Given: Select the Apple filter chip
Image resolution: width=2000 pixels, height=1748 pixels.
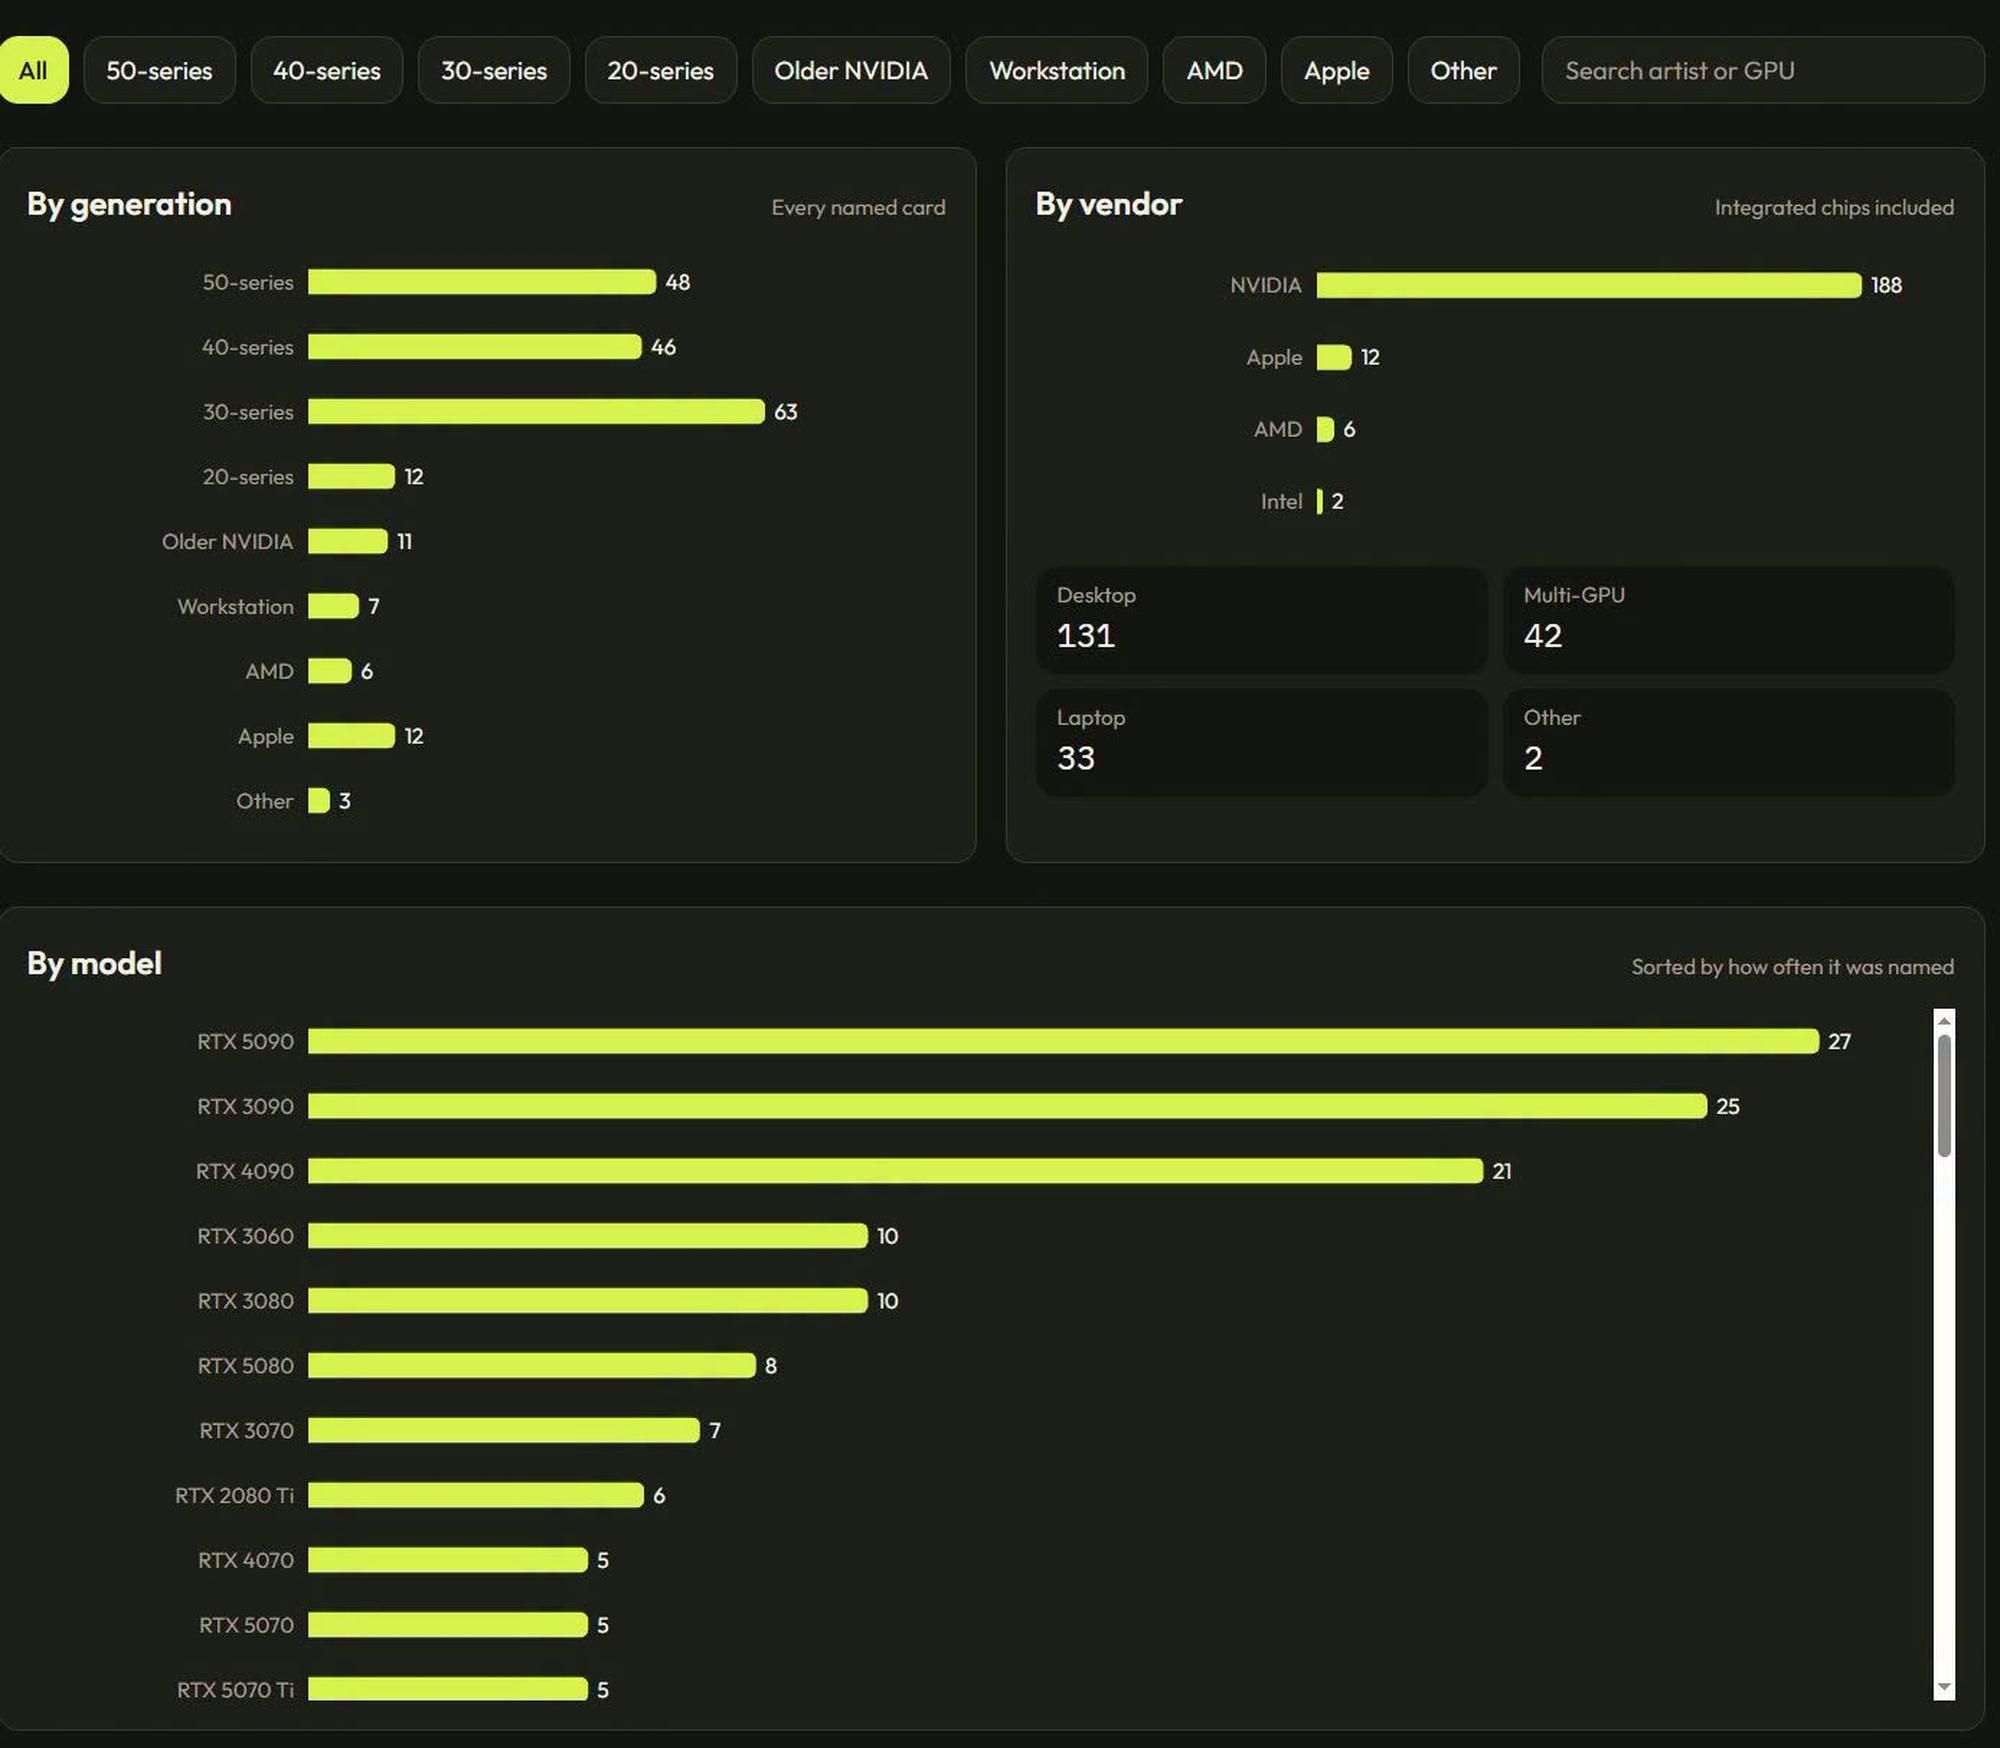Looking at the screenshot, I should point(1336,70).
